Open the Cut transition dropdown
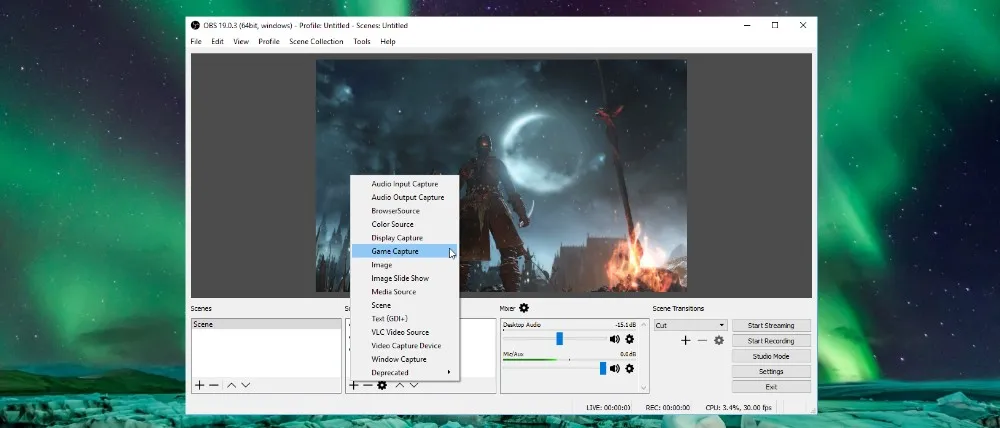This screenshot has width=1000, height=428. [690, 325]
